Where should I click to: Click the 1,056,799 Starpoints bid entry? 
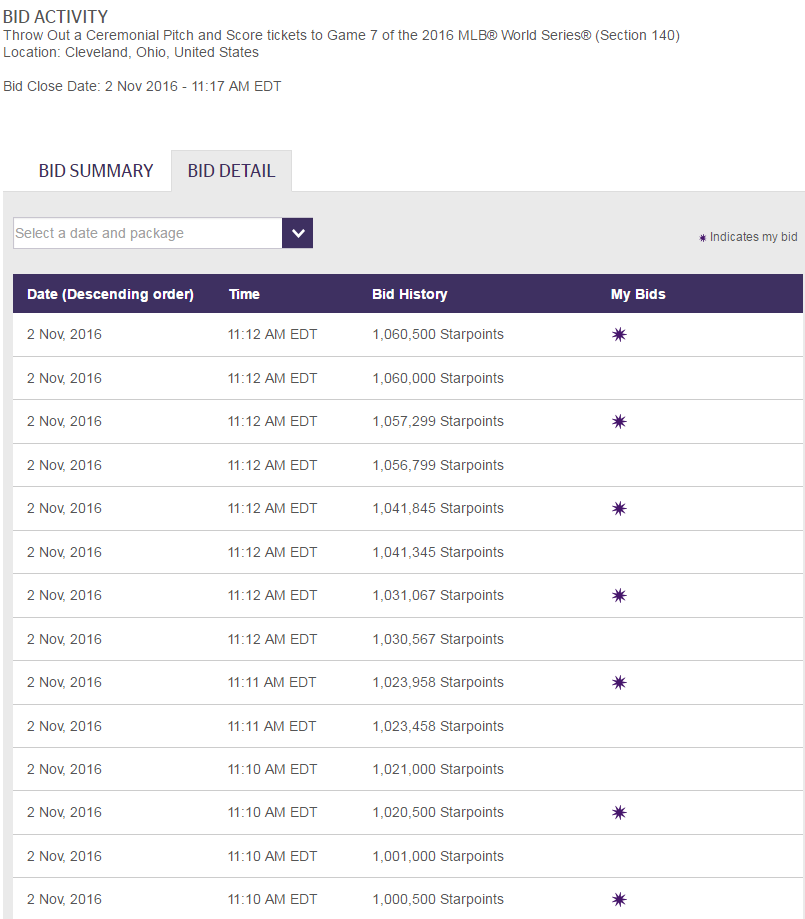point(438,465)
